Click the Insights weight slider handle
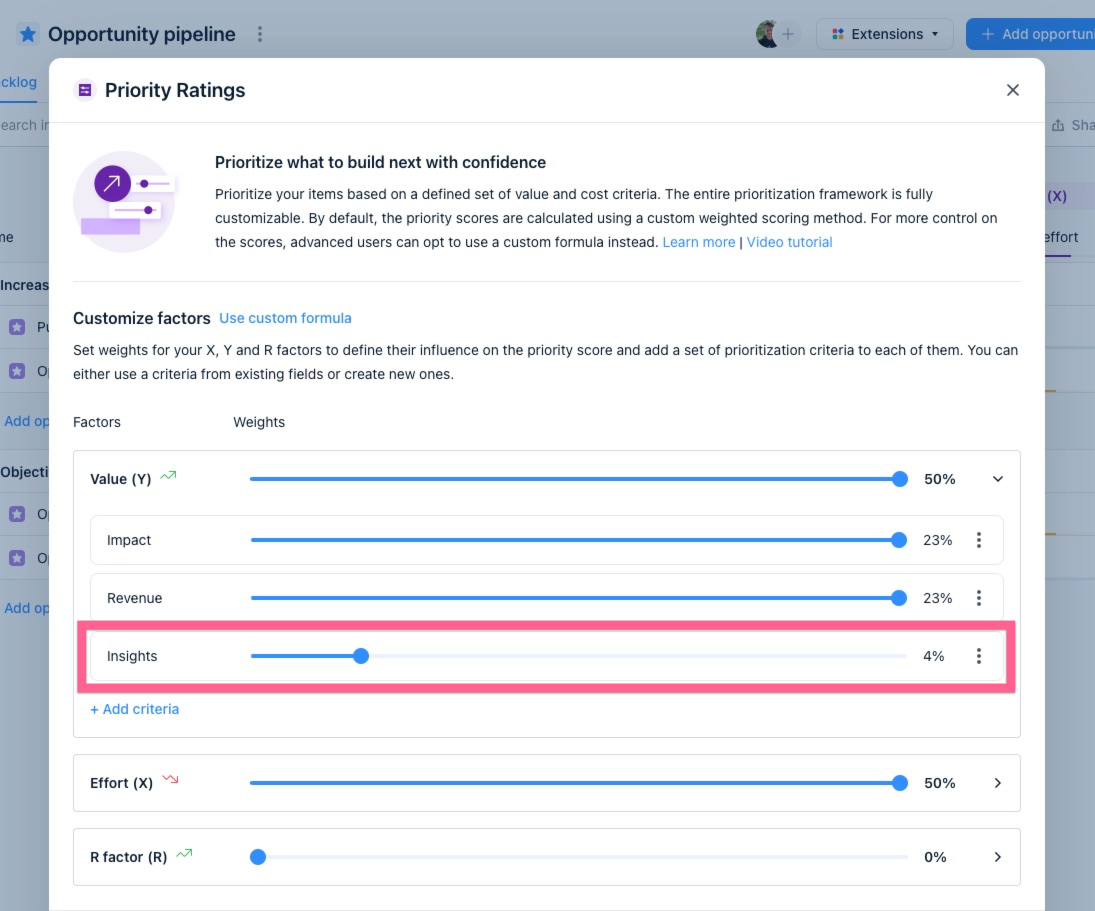The height and width of the screenshot is (911, 1095). [360, 656]
